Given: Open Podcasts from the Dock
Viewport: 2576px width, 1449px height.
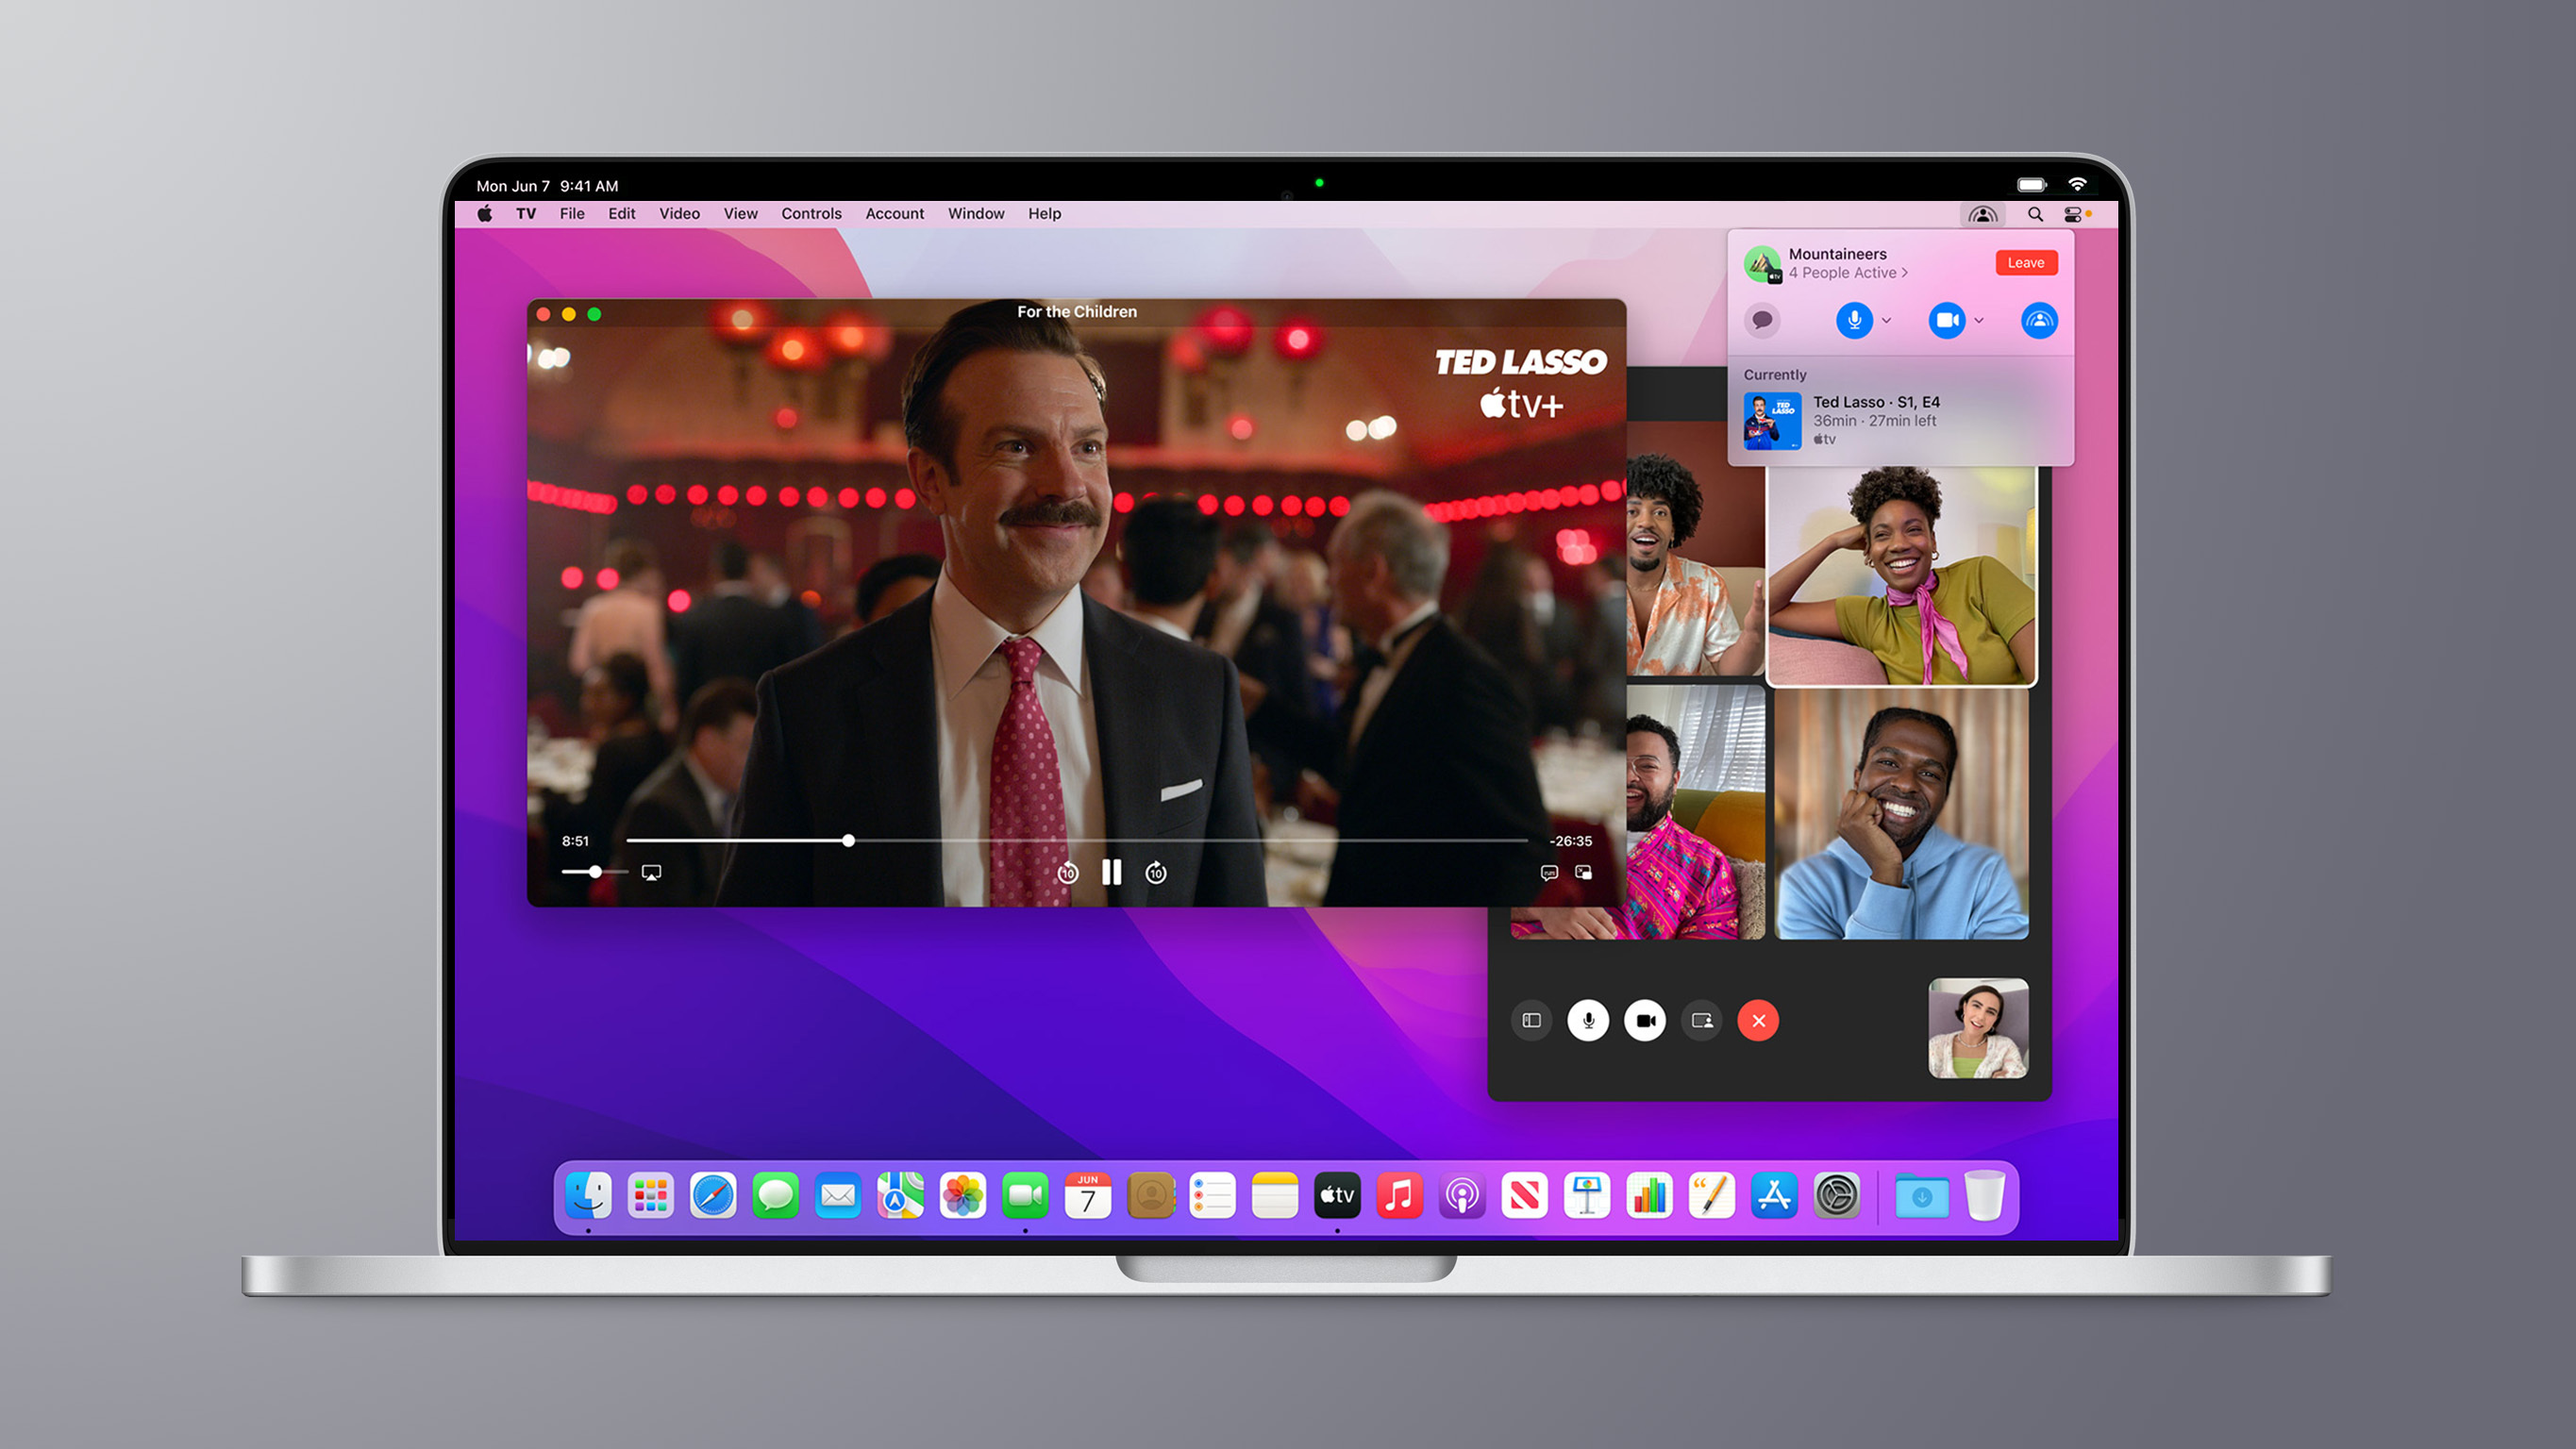Looking at the screenshot, I should click(1462, 1195).
